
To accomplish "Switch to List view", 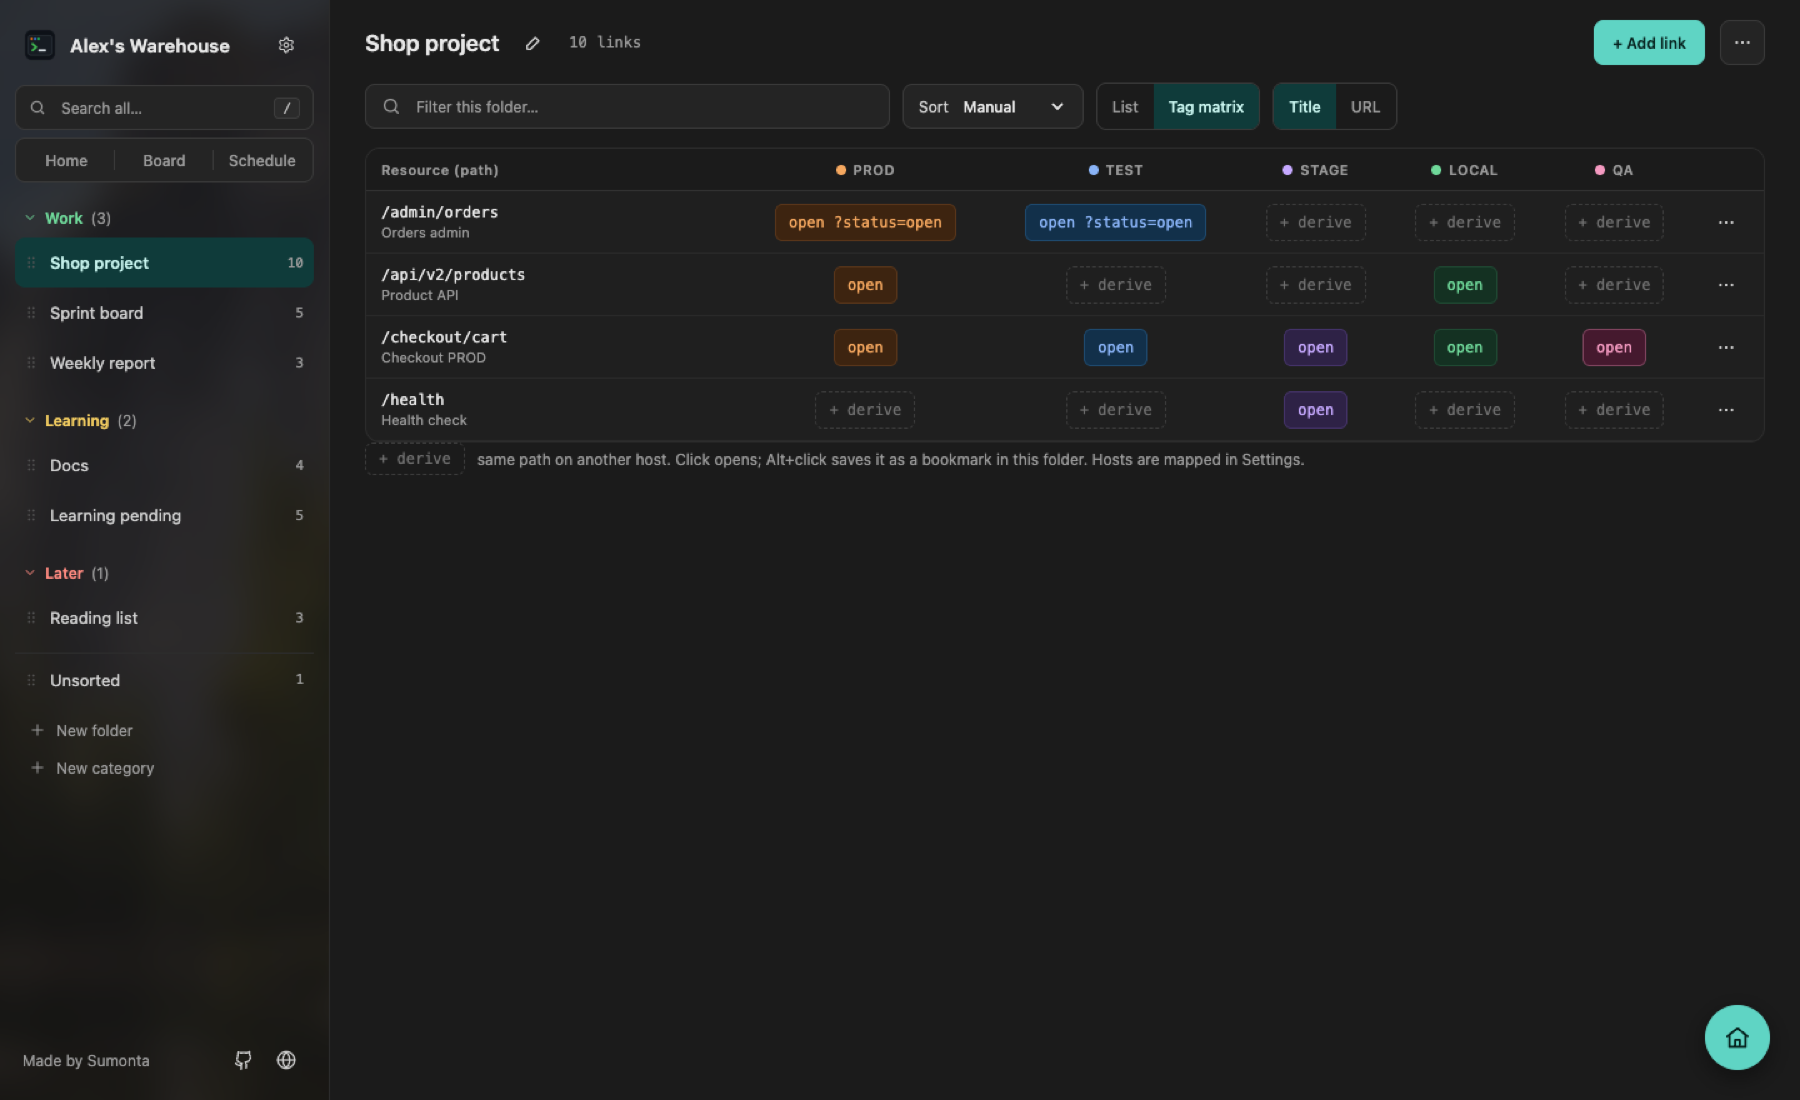I will [x=1125, y=107].
